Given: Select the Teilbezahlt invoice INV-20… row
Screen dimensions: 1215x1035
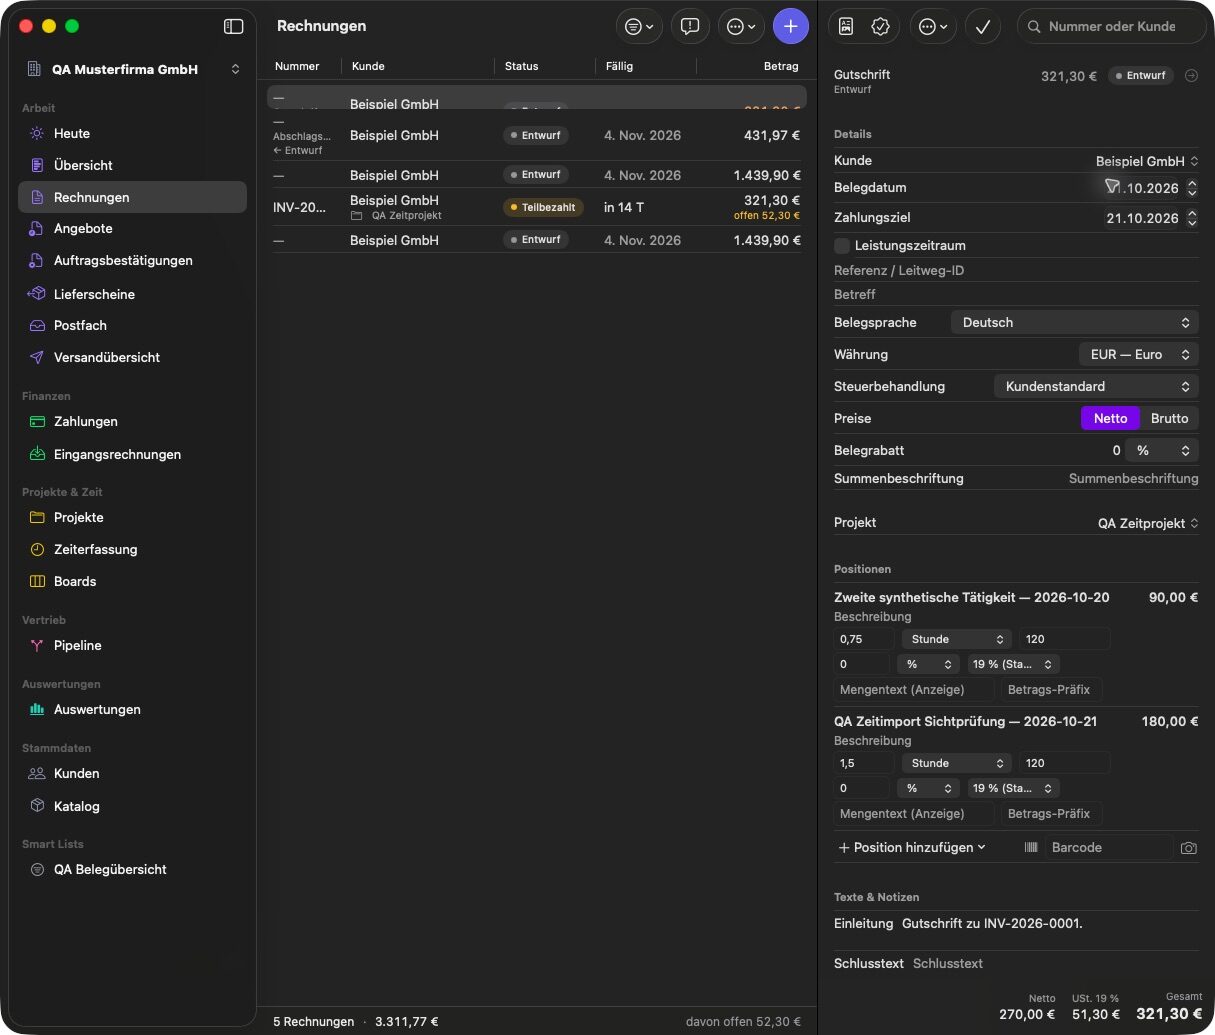Looking at the screenshot, I should click(x=536, y=207).
